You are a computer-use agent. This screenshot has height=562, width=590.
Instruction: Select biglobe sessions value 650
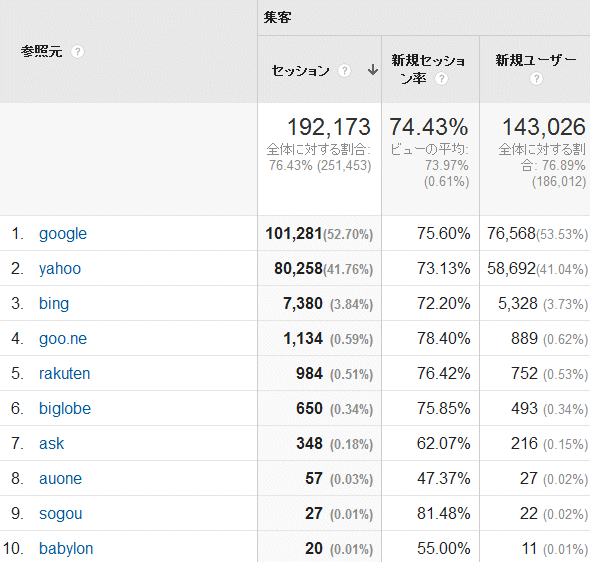pos(309,409)
